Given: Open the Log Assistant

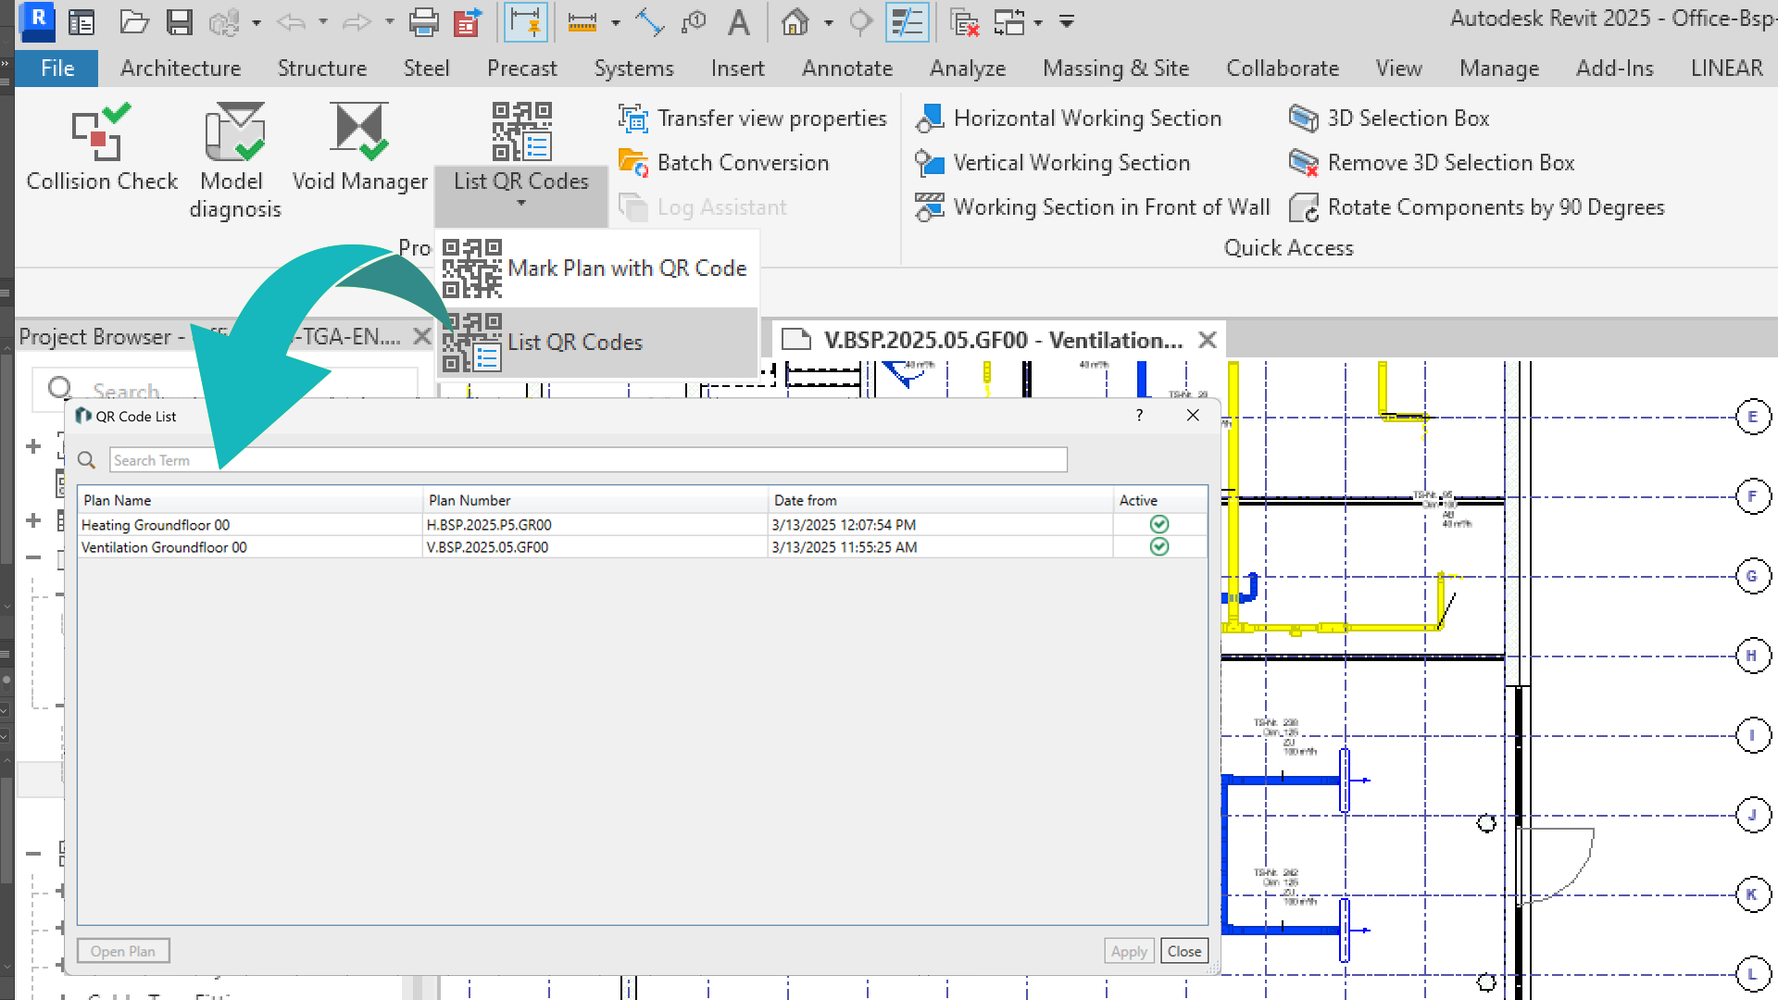Looking at the screenshot, I should pos(702,207).
